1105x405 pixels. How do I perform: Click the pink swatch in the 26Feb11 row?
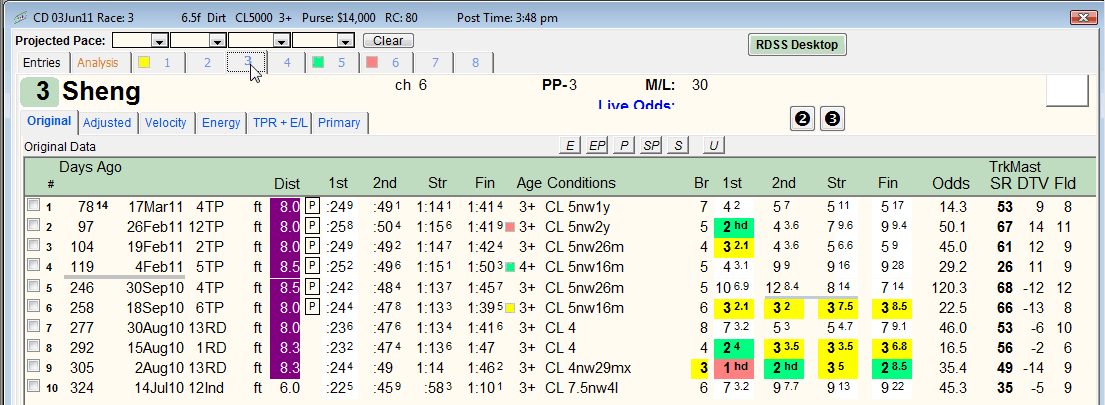coord(510,227)
